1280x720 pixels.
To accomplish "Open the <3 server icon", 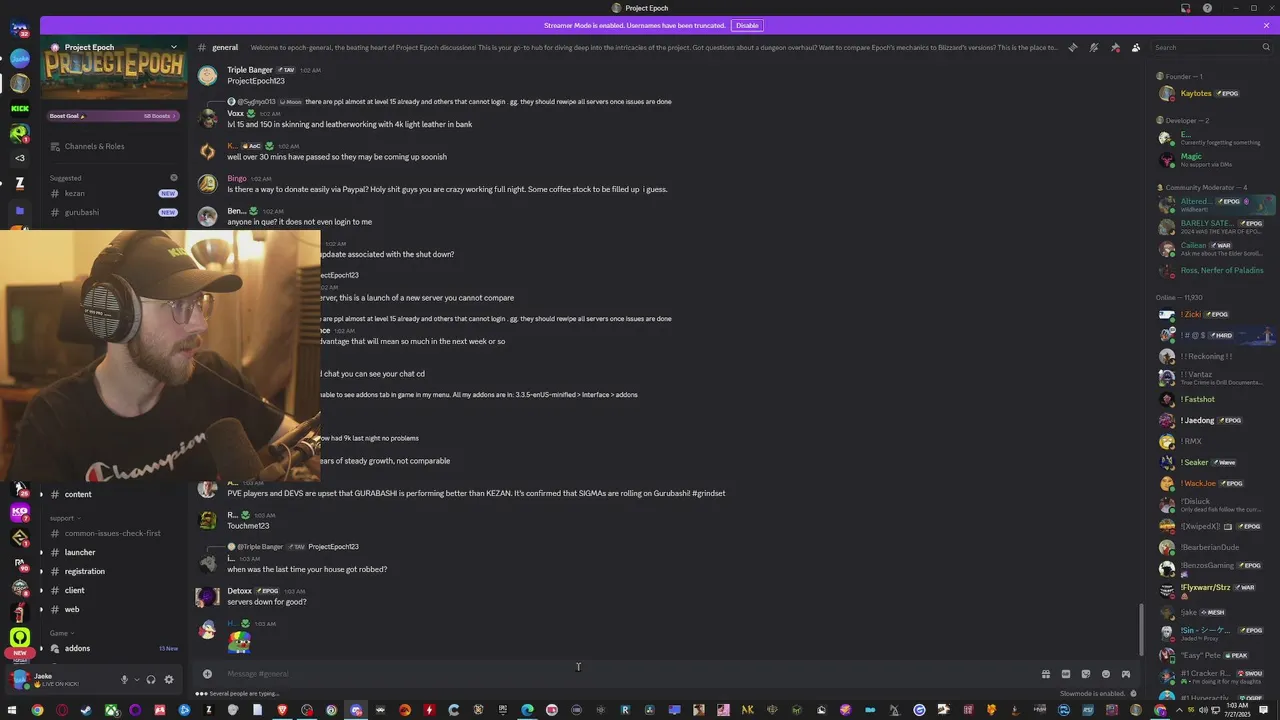I will [20, 158].
